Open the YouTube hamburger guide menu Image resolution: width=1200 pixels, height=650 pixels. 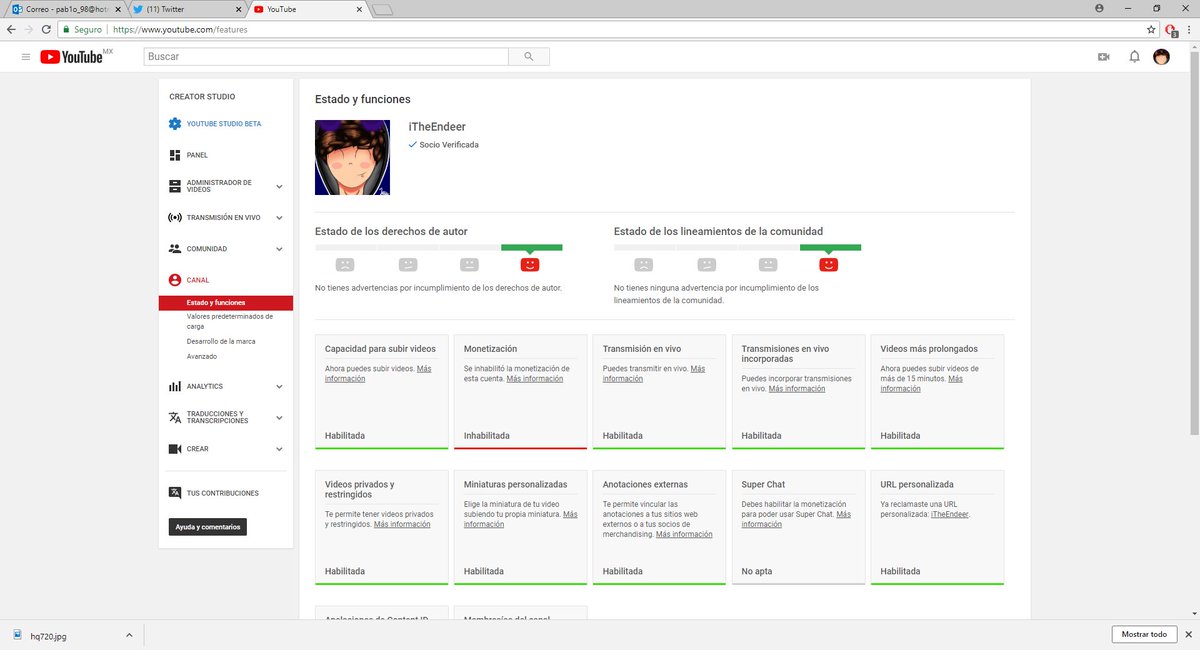tap(25, 57)
